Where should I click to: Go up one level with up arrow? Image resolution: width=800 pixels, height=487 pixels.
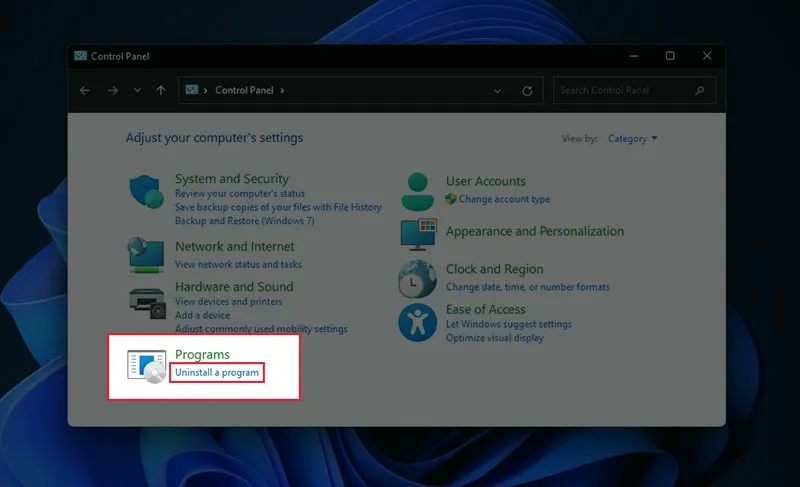click(161, 91)
